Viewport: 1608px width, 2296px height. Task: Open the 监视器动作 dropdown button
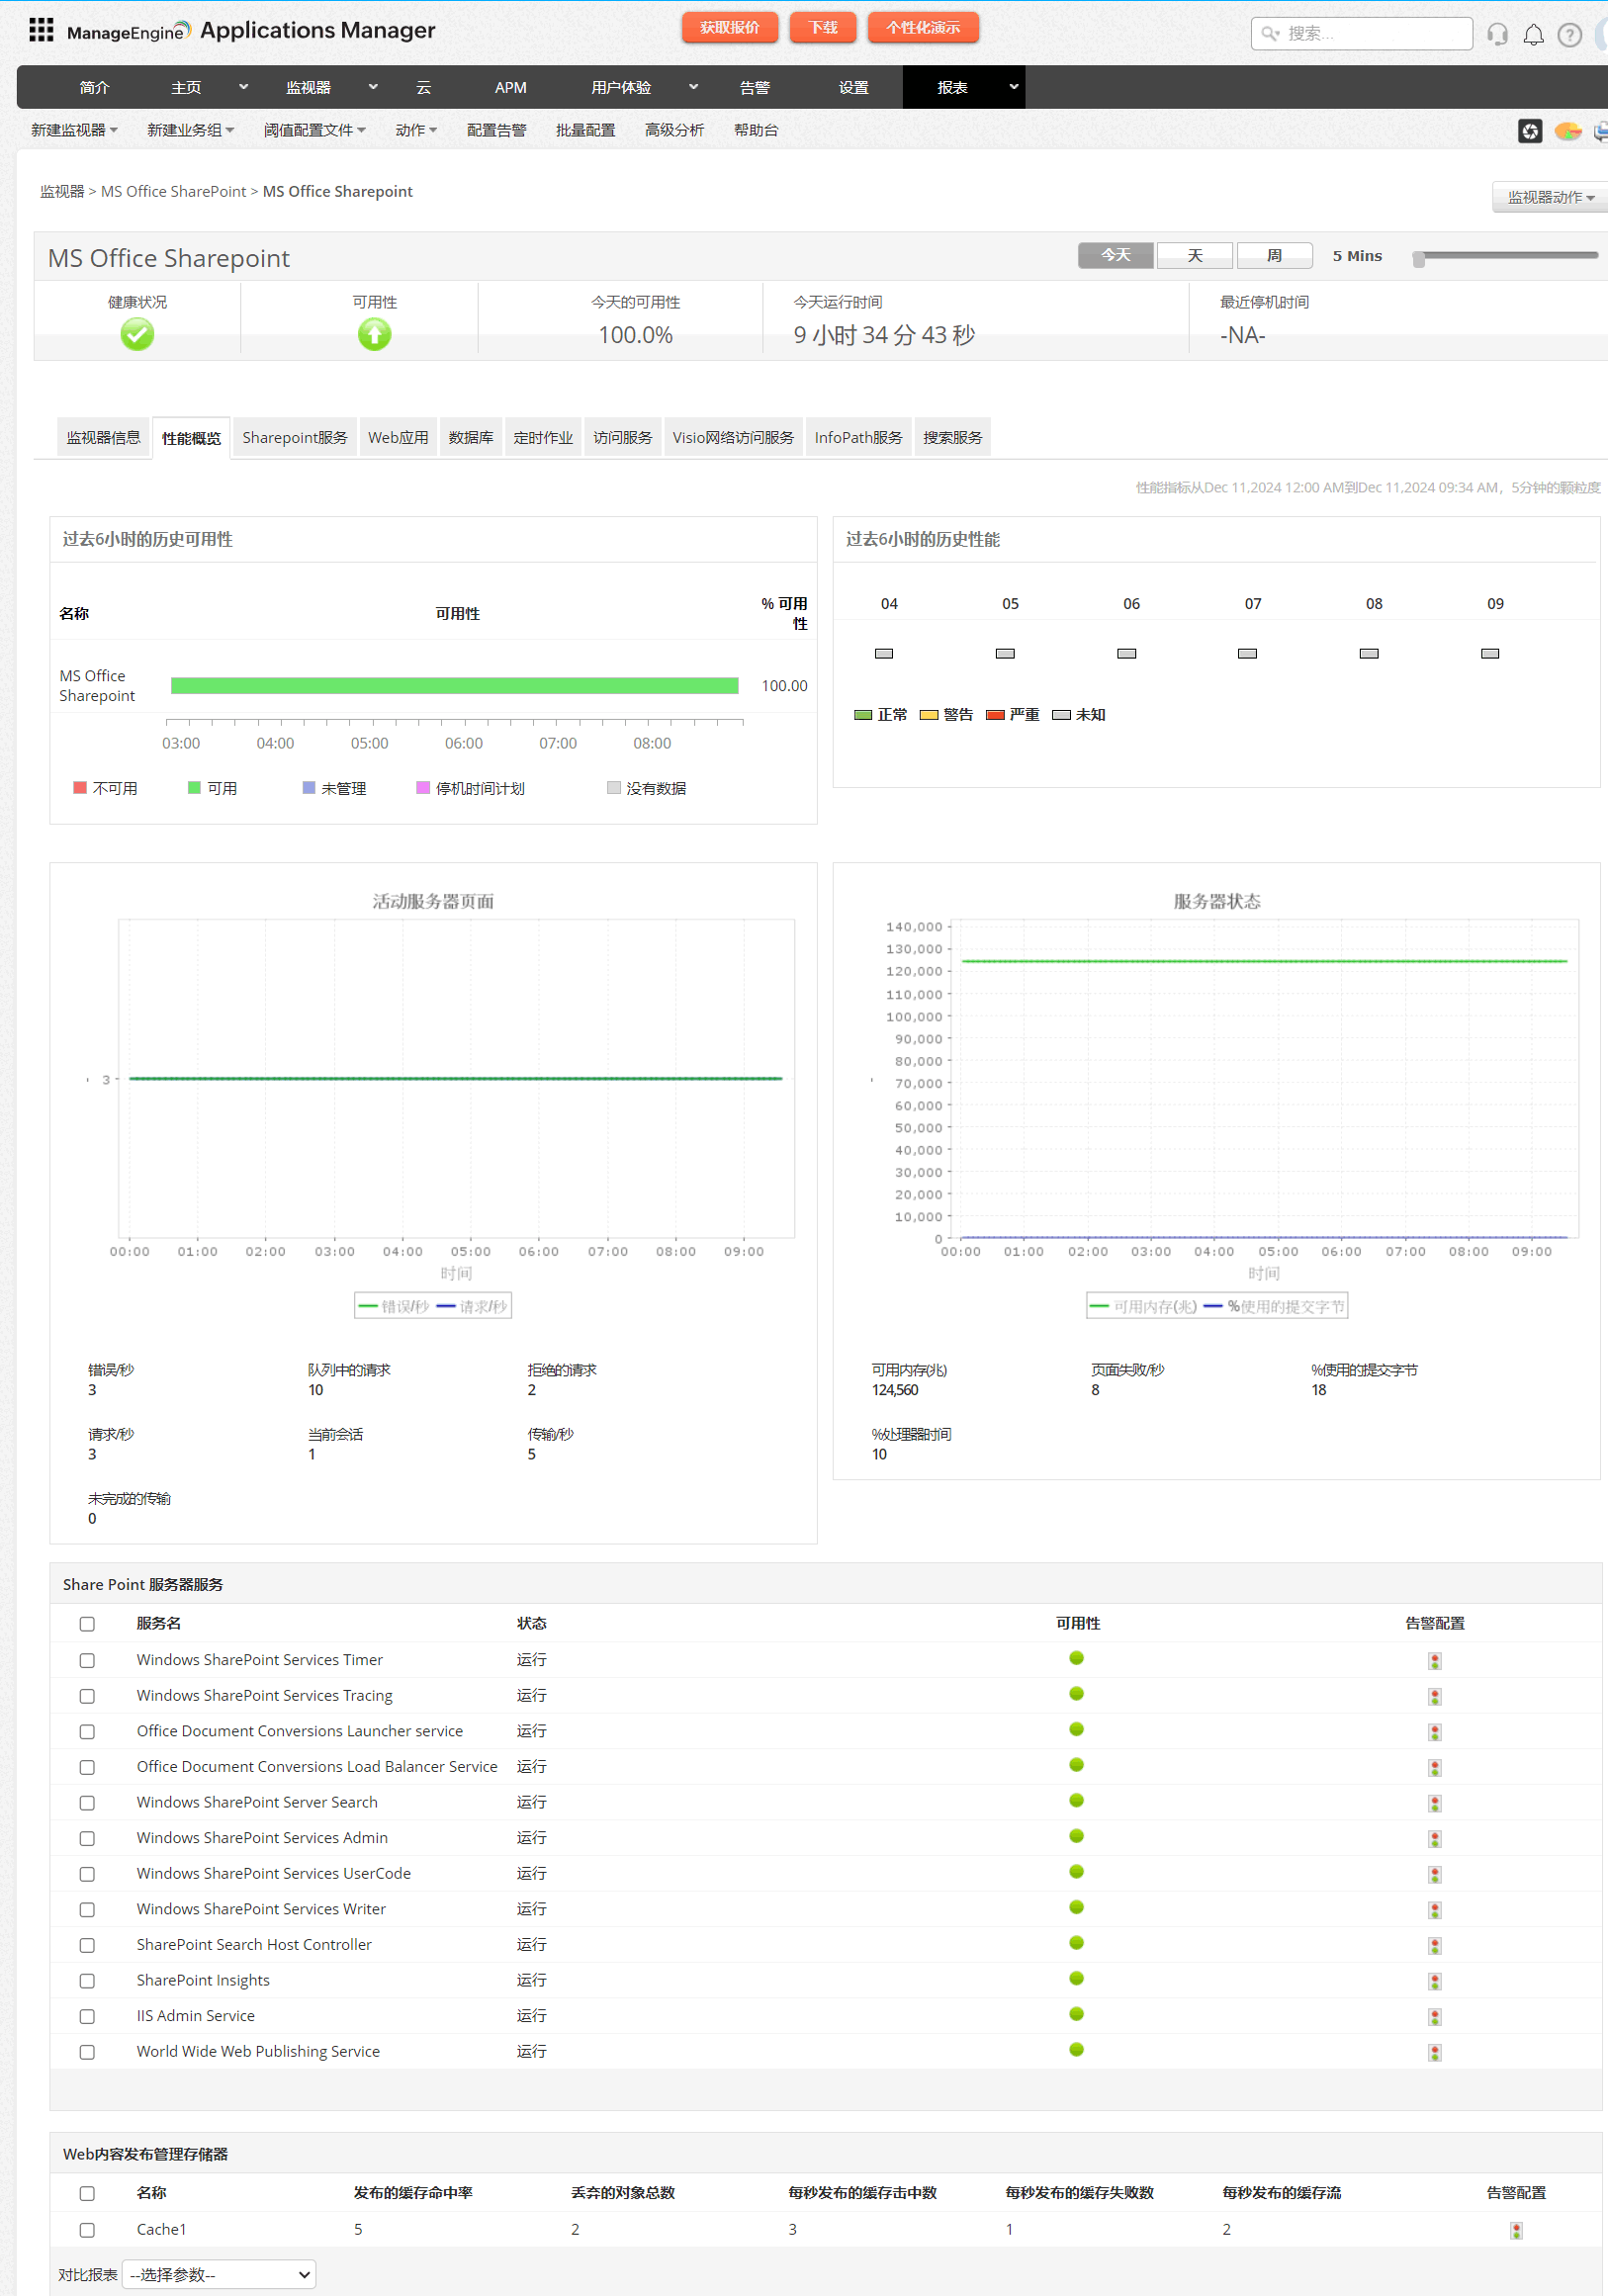[x=1551, y=197]
